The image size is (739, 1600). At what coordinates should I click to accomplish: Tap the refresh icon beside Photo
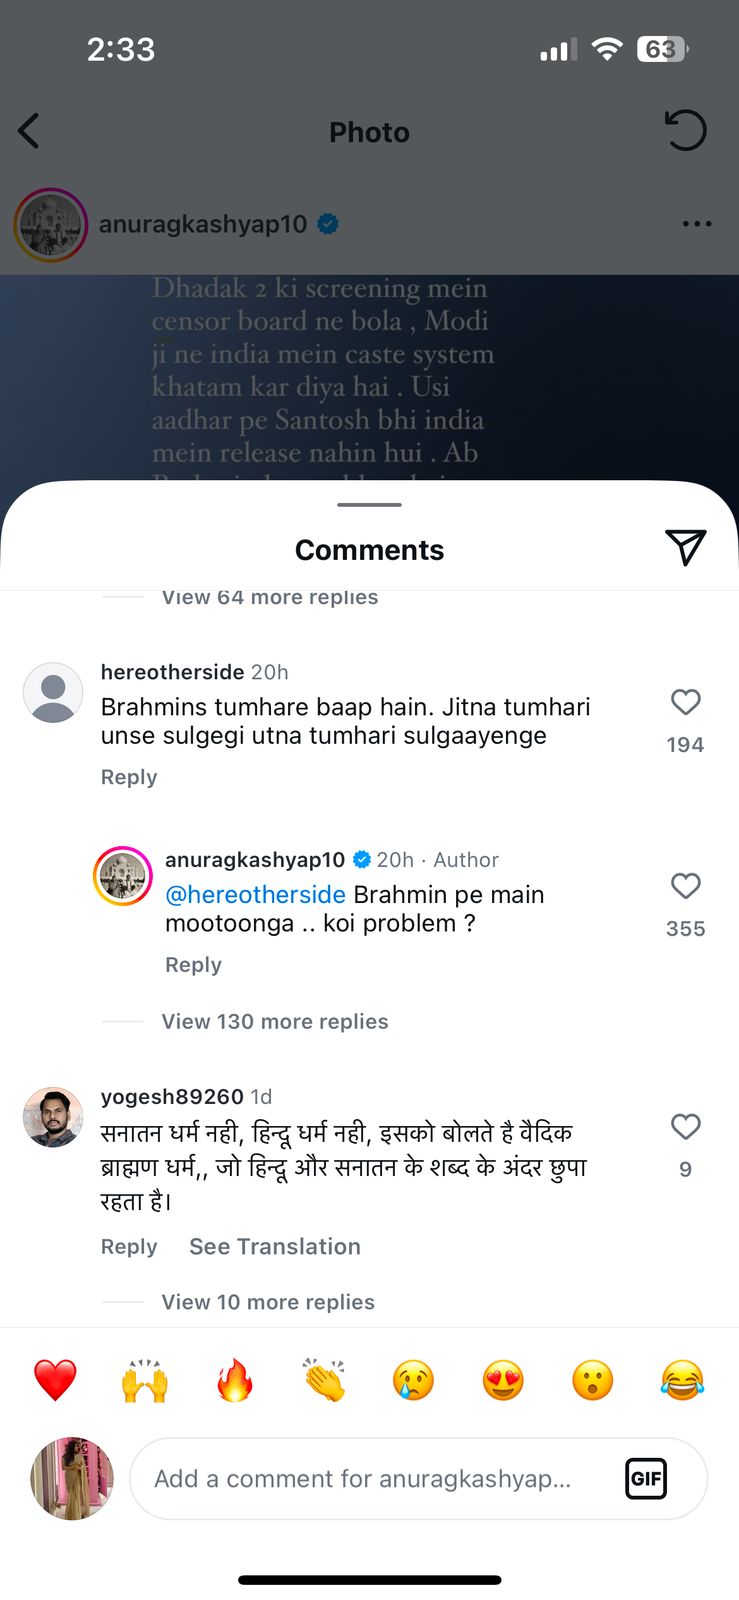[685, 131]
